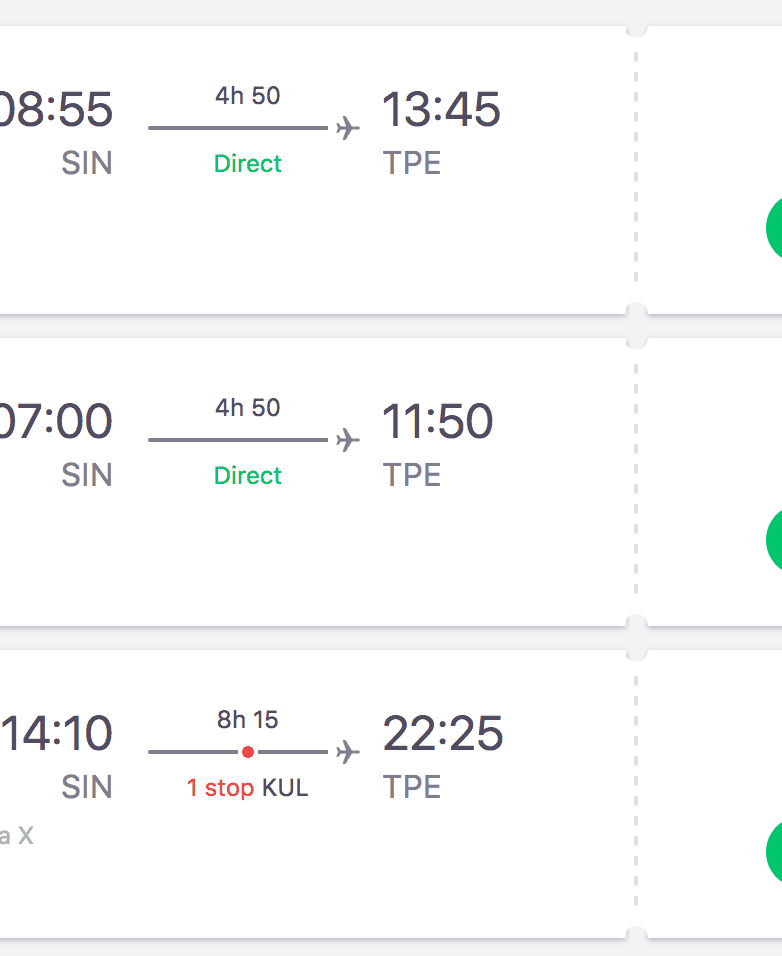Image resolution: width=782 pixels, height=956 pixels.
Task: Click the plane icon on the 07:00 flight
Action: pos(347,440)
